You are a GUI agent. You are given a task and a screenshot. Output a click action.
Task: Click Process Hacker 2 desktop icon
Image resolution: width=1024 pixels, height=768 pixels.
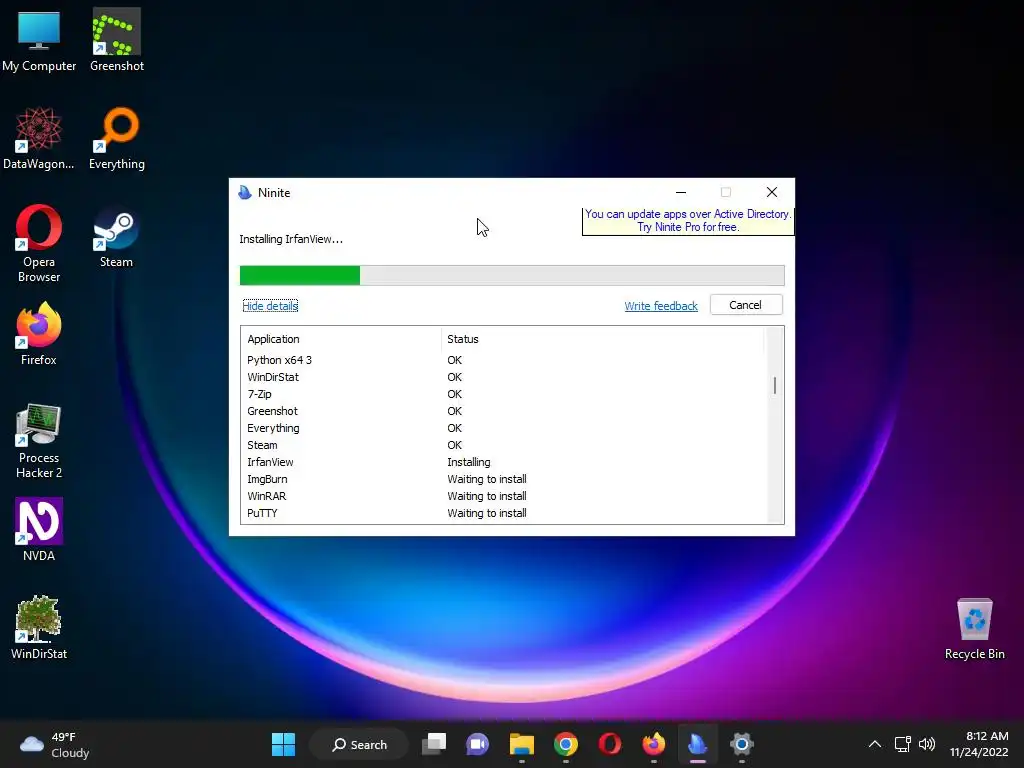(39, 441)
